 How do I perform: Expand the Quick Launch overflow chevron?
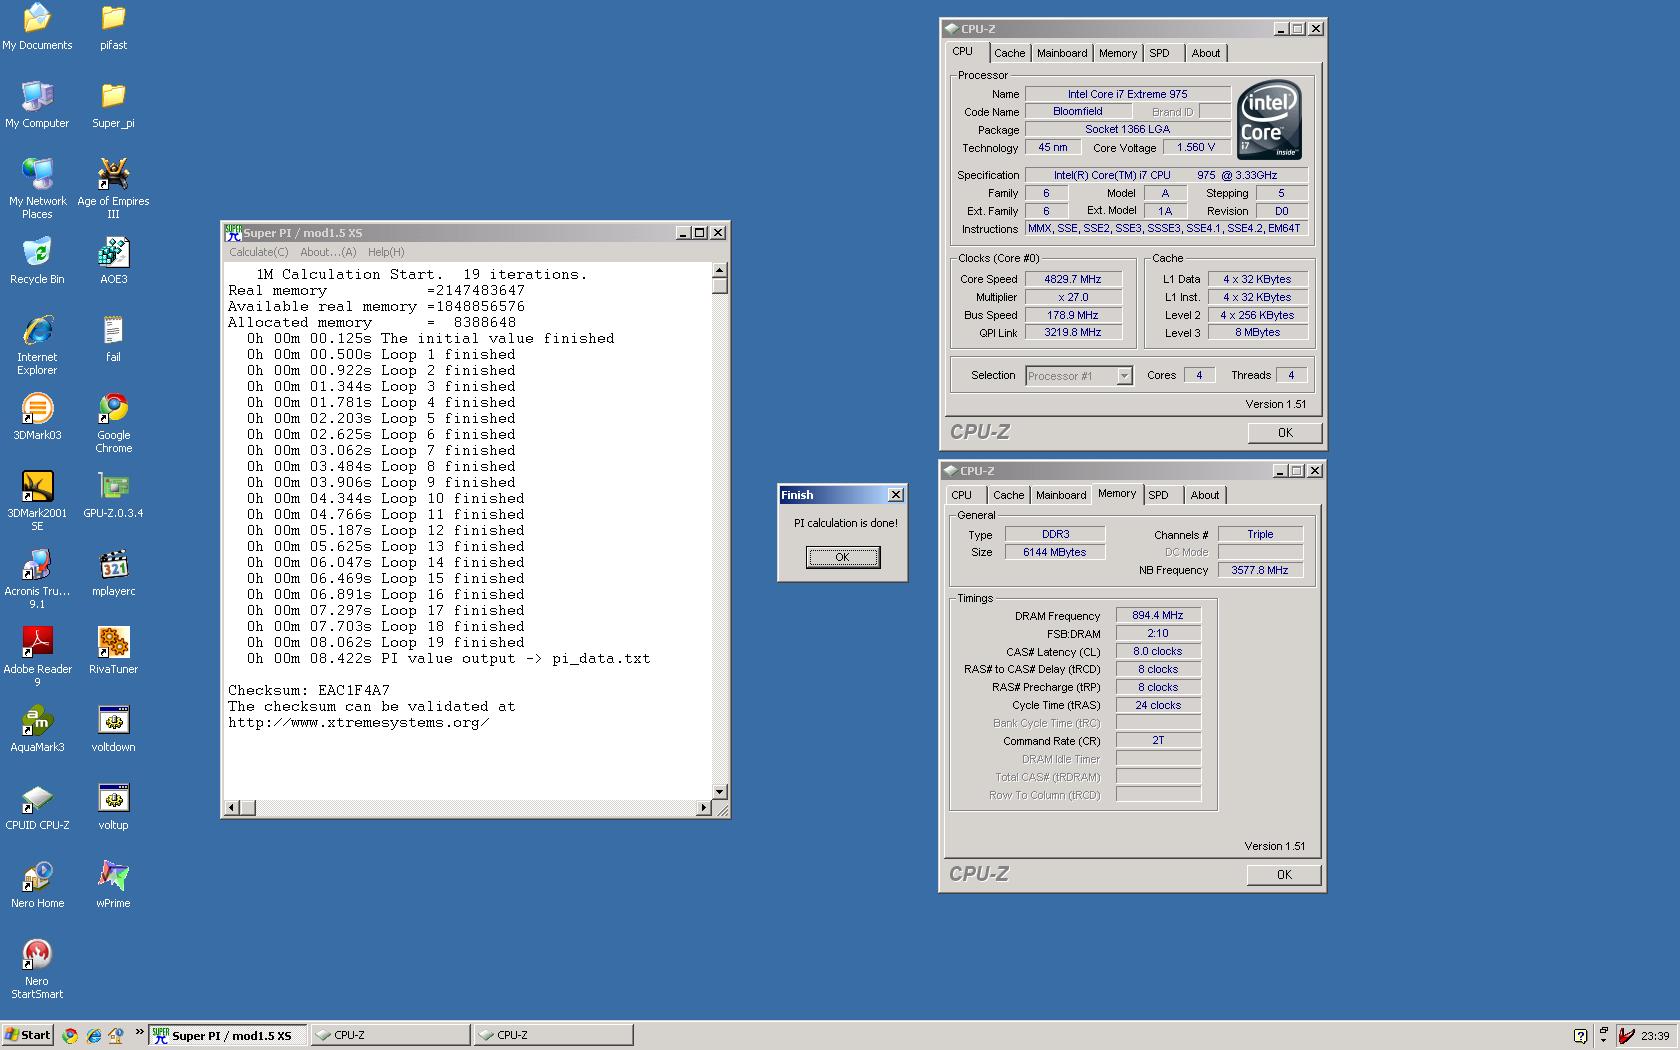[x=139, y=1032]
